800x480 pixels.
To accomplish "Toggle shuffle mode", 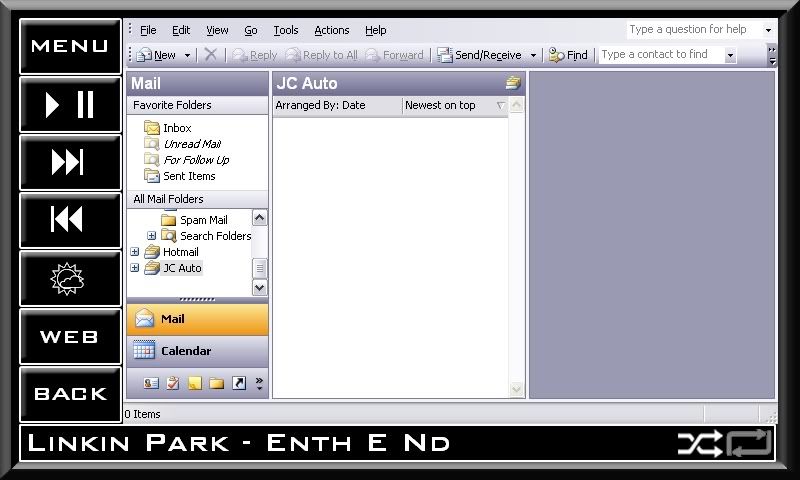I will point(699,443).
